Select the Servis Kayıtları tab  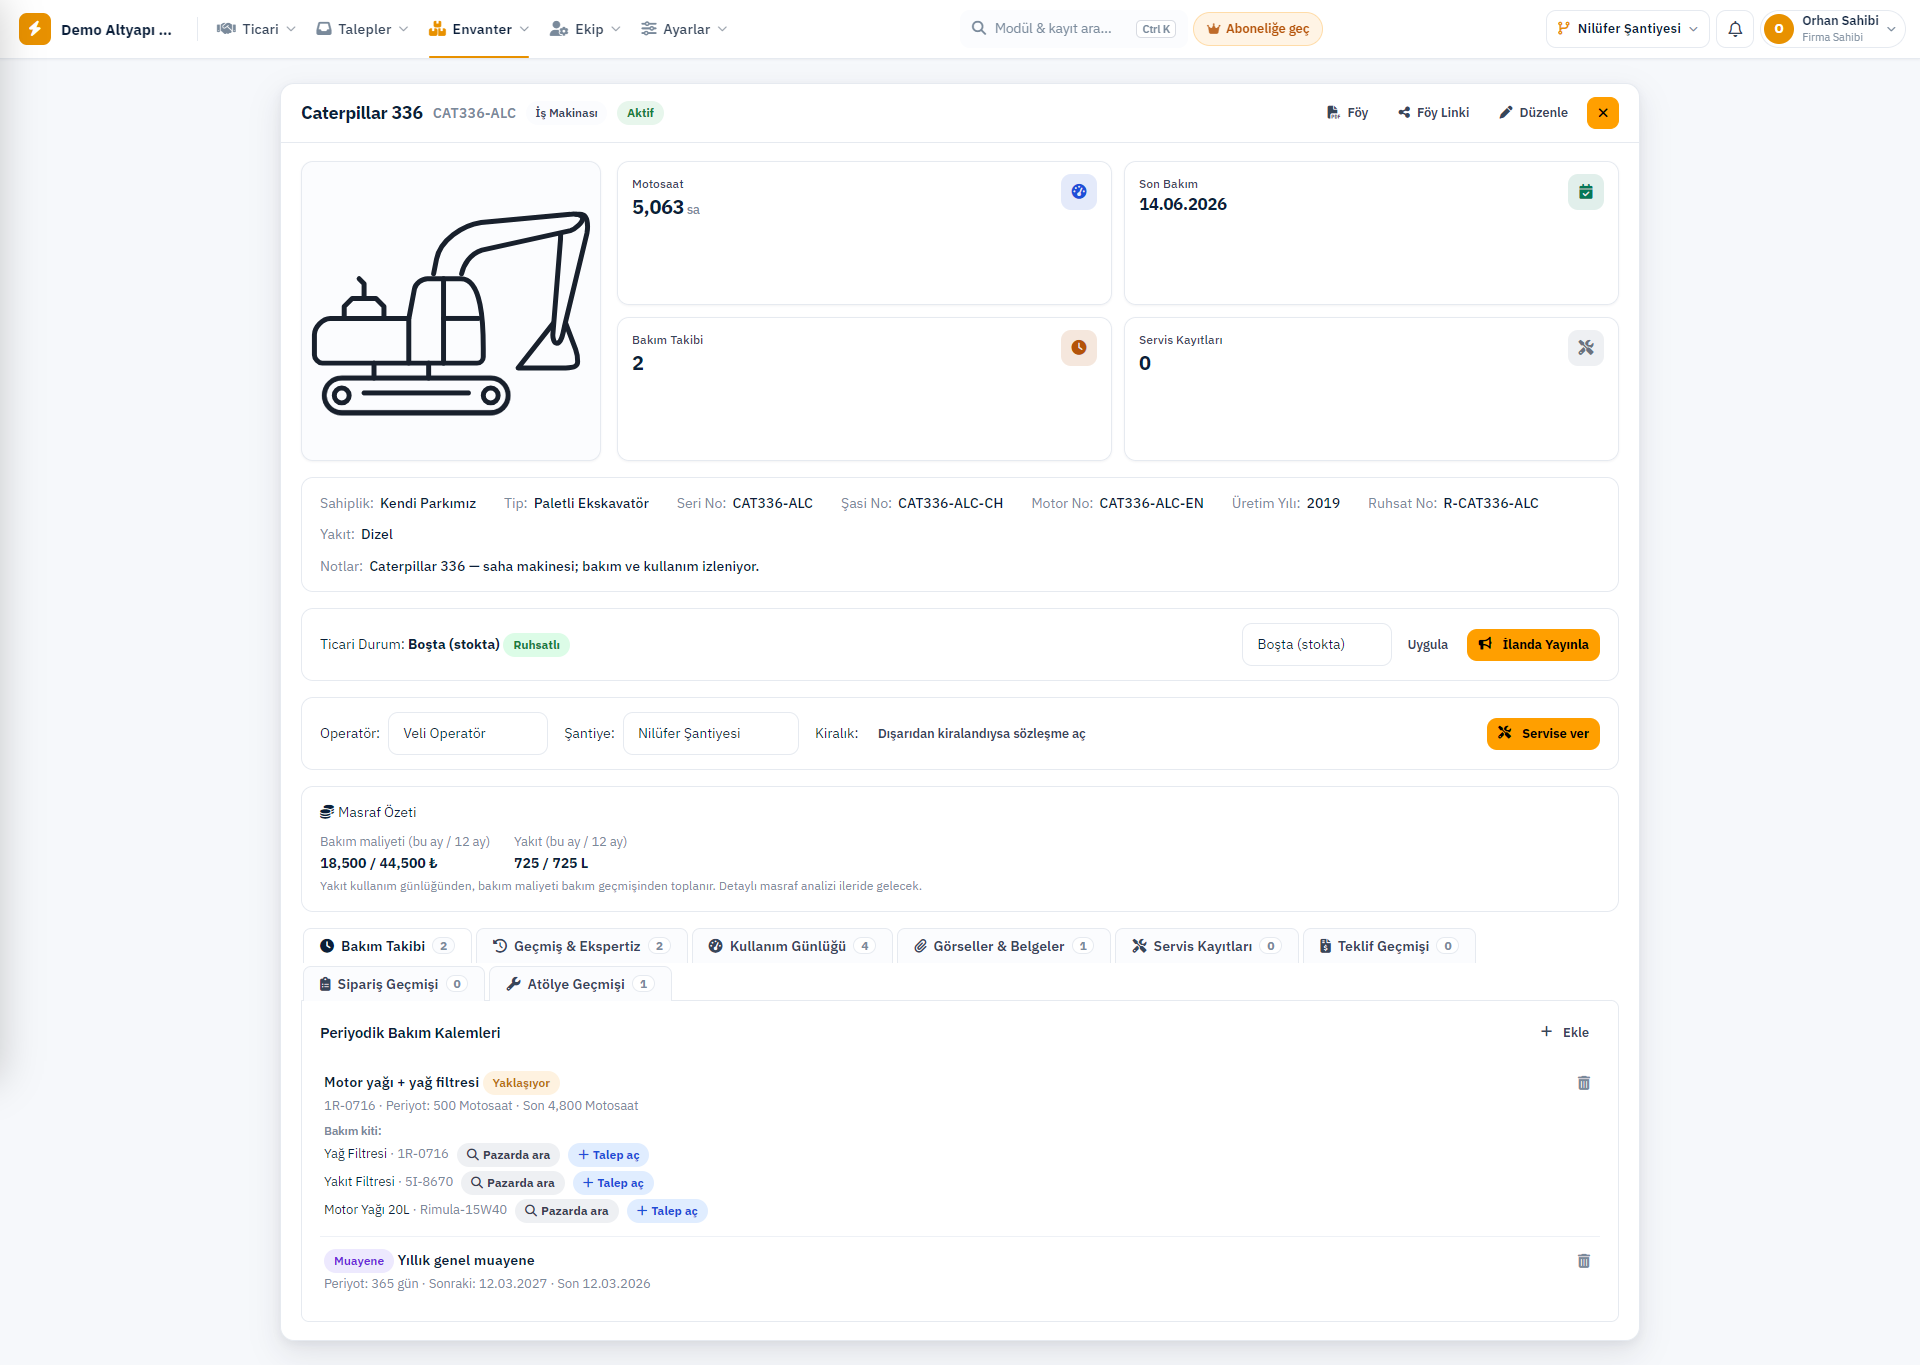coord(1206,946)
